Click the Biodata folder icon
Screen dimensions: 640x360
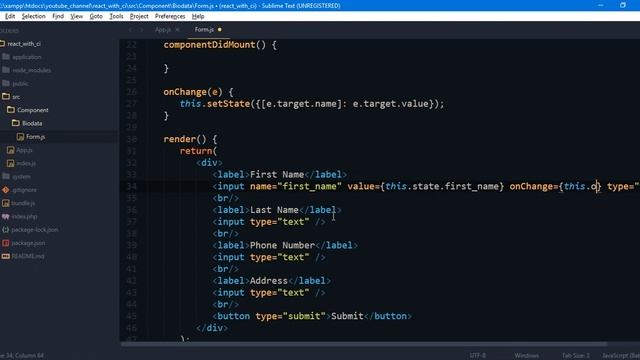(x=16, y=123)
